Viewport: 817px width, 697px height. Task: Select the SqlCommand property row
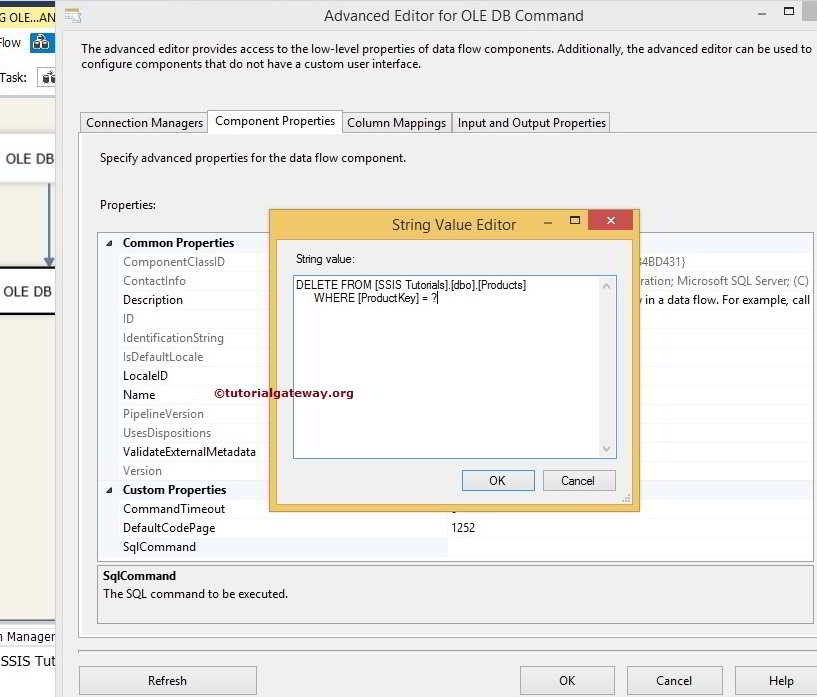pos(160,546)
